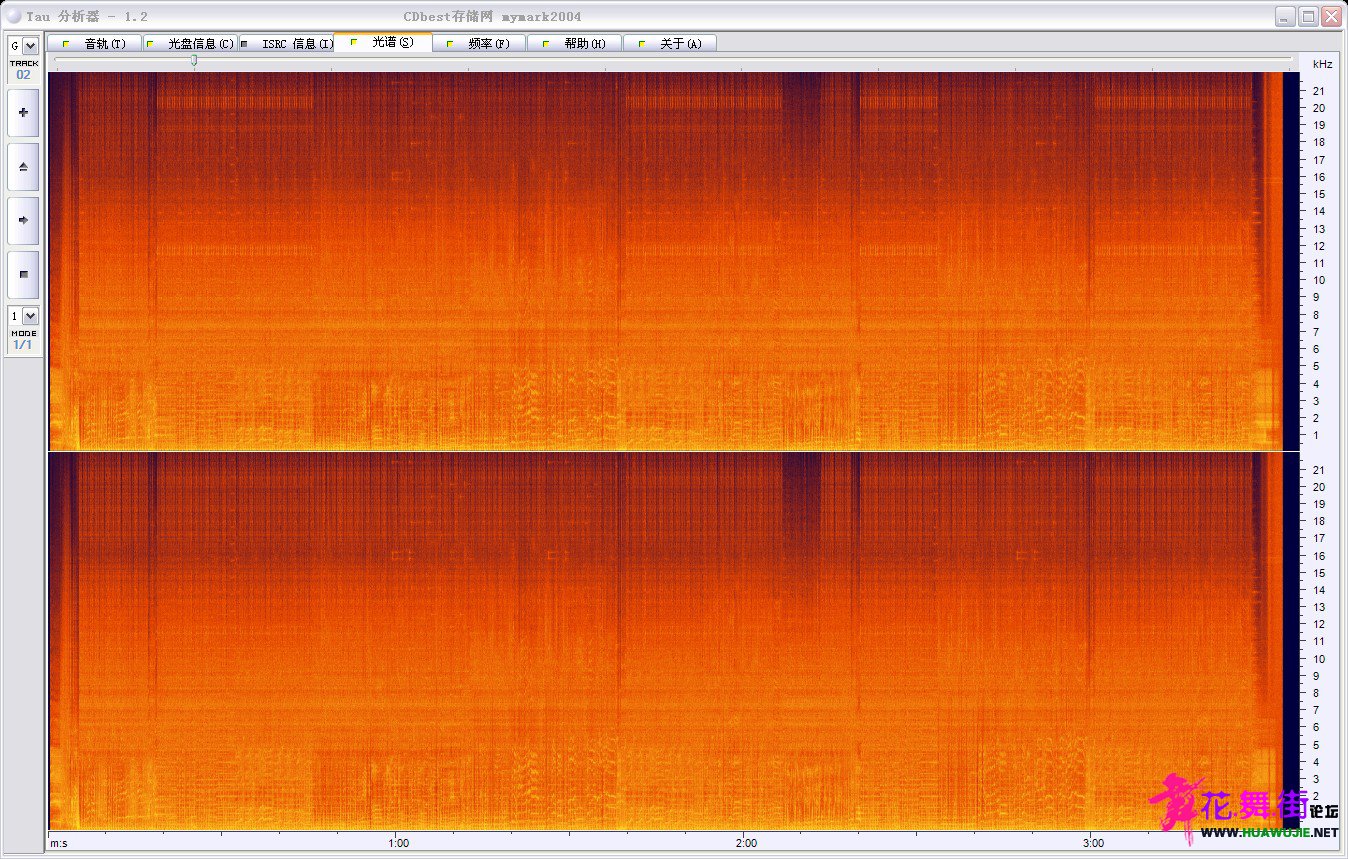1348x859 pixels.
Task: Click the plus button in left panel
Action: coord(23,113)
